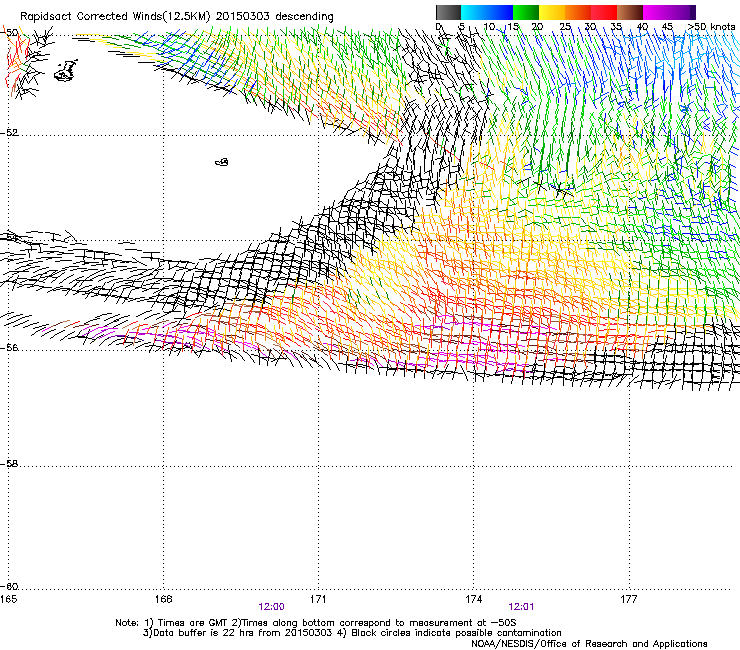This screenshot has height=650, width=740.
Task: Click the brown 35-40 knots legend segment
Action: 630,12
